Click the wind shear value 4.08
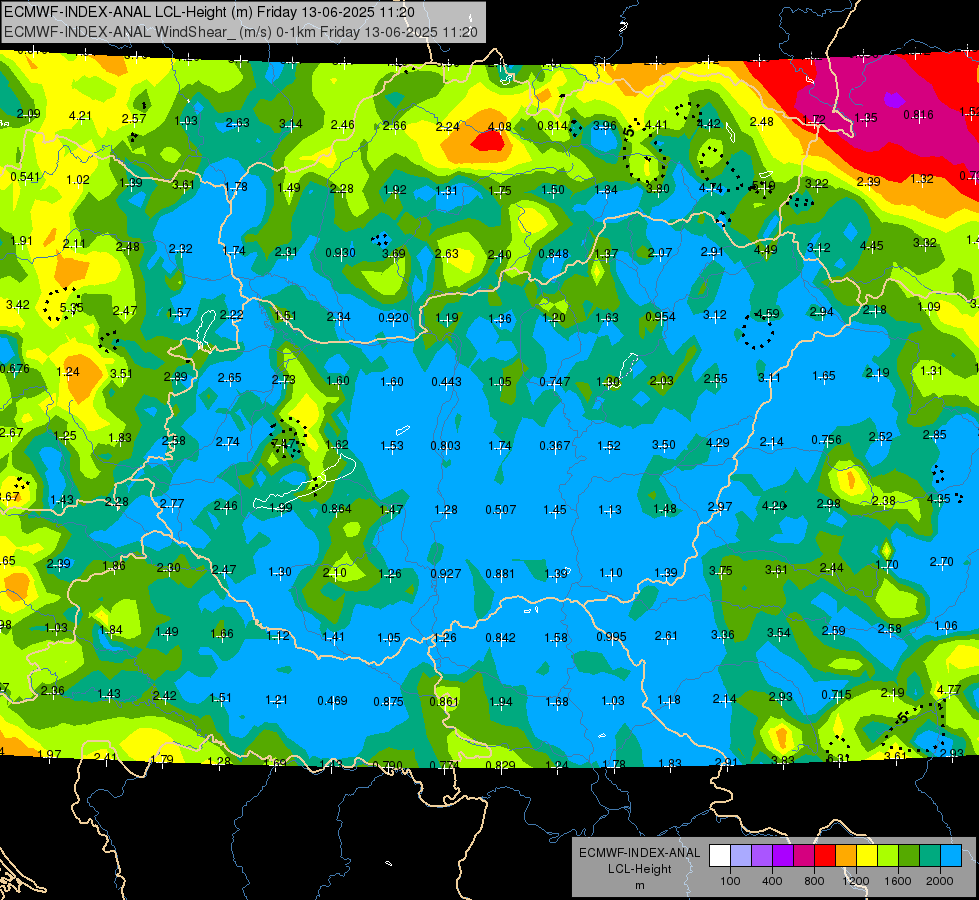Image resolution: width=979 pixels, height=900 pixels. [x=499, y=127]
